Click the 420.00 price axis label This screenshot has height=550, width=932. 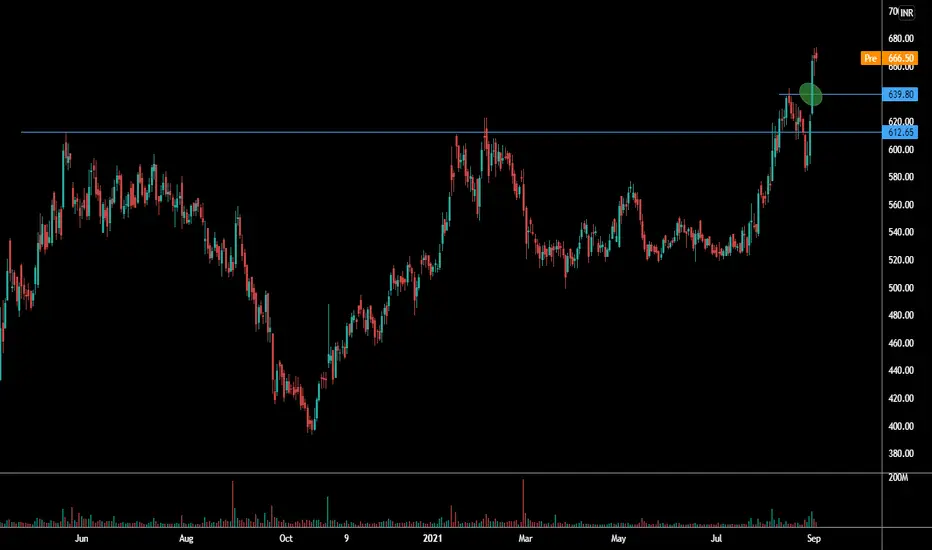(900, 398)
